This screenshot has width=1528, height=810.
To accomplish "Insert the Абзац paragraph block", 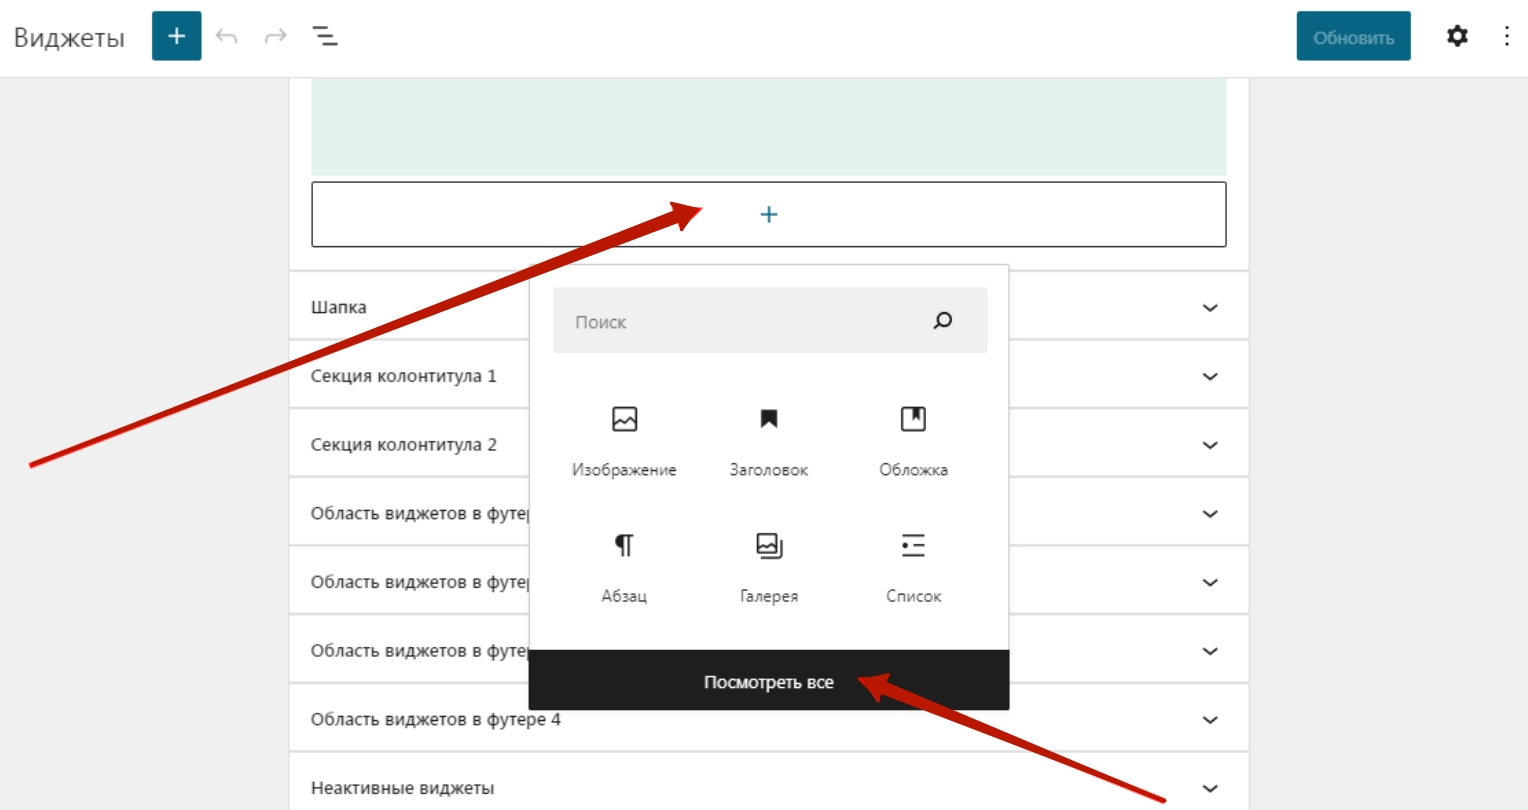I will point(624,566).
